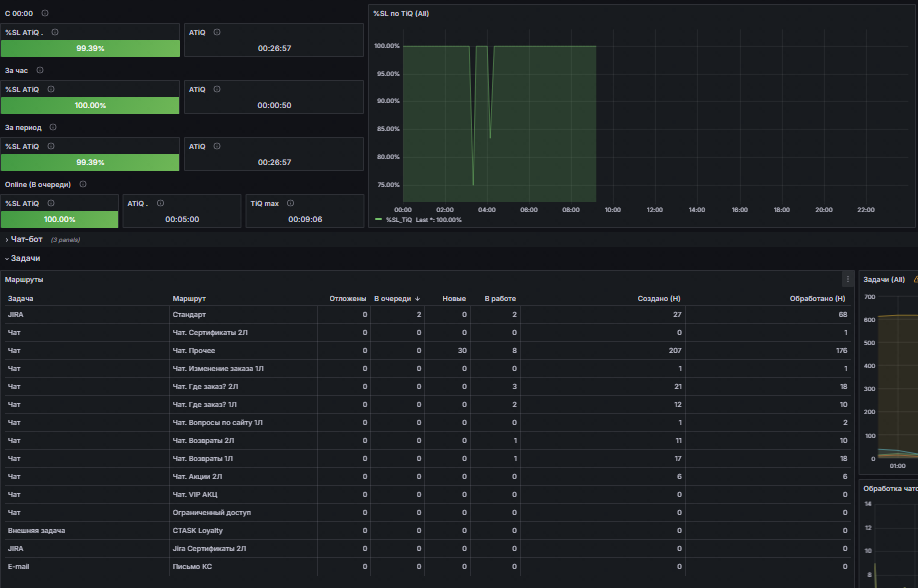Click info icon of ATIQ panel showing 00:00:50
The image size is (918, 588).
(x=217, y=89)
